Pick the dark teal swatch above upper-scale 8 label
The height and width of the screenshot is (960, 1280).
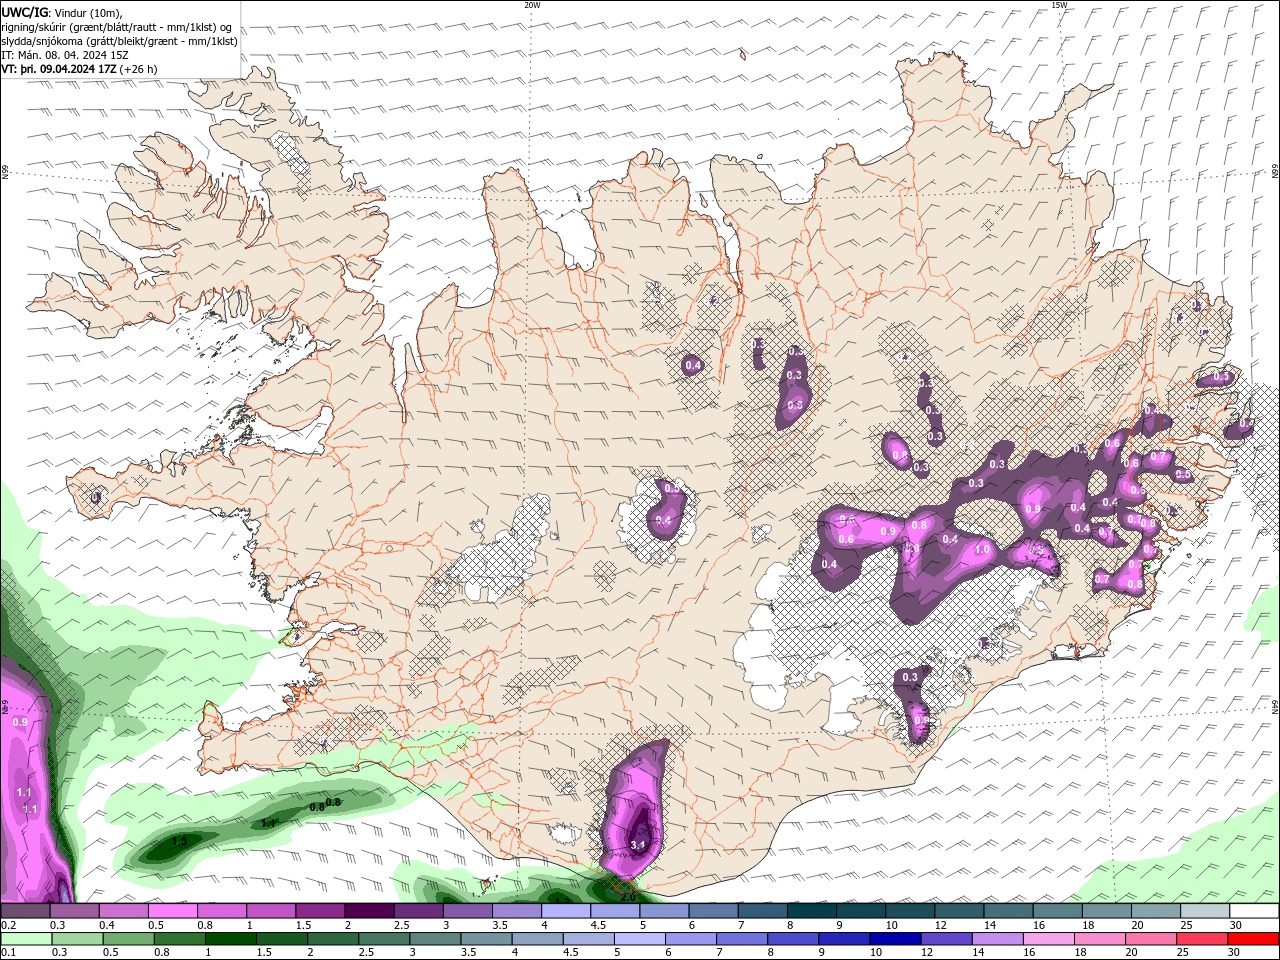point(812,911)
